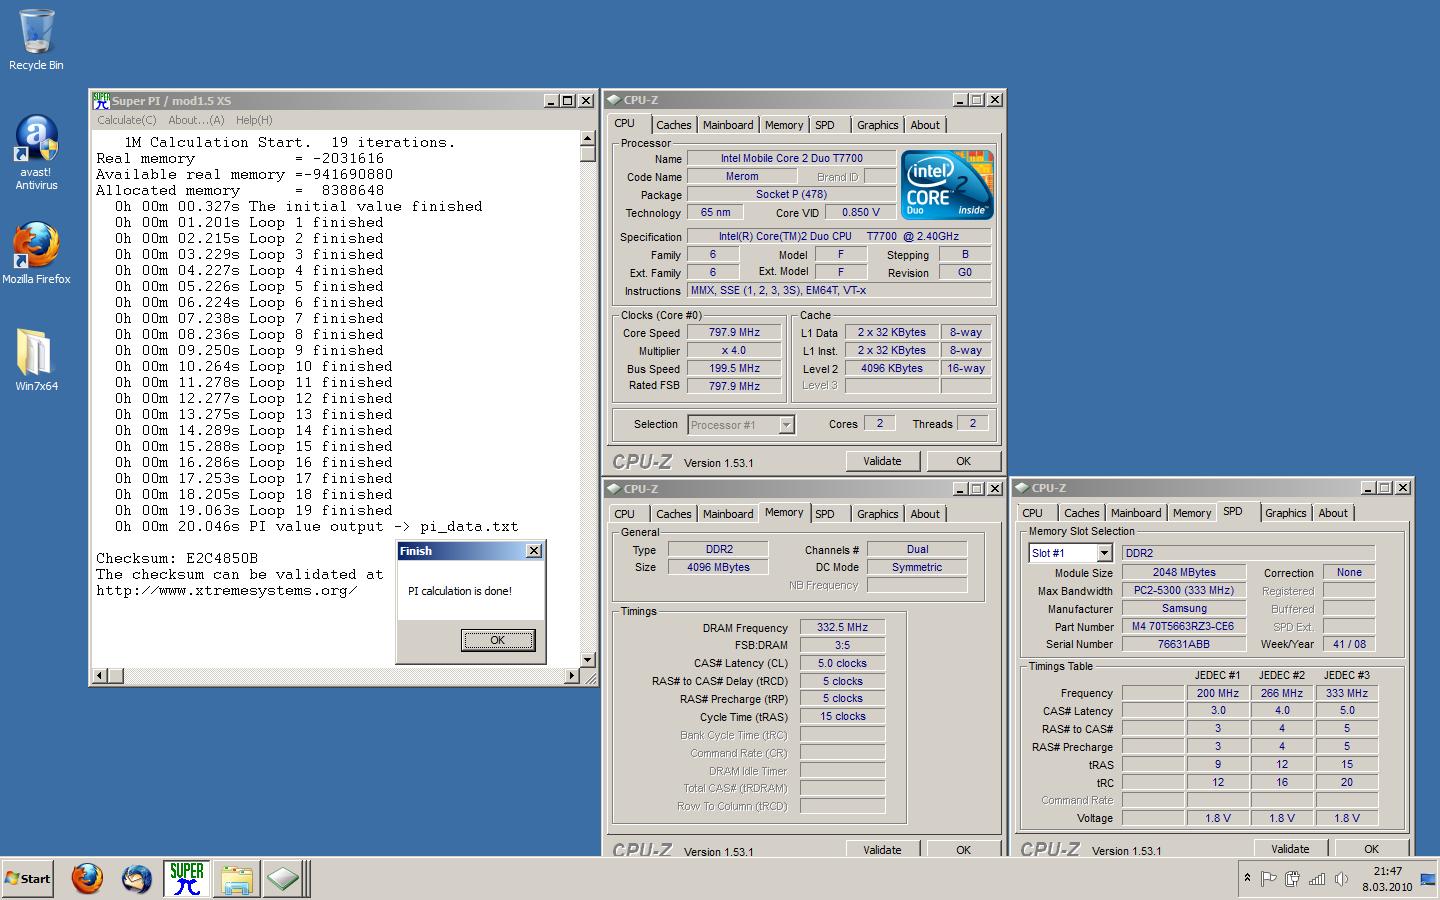Viewport: 1440px width, 900px height.
Task: Open the volume speaker tray icon
Action: coord(1341,879)
